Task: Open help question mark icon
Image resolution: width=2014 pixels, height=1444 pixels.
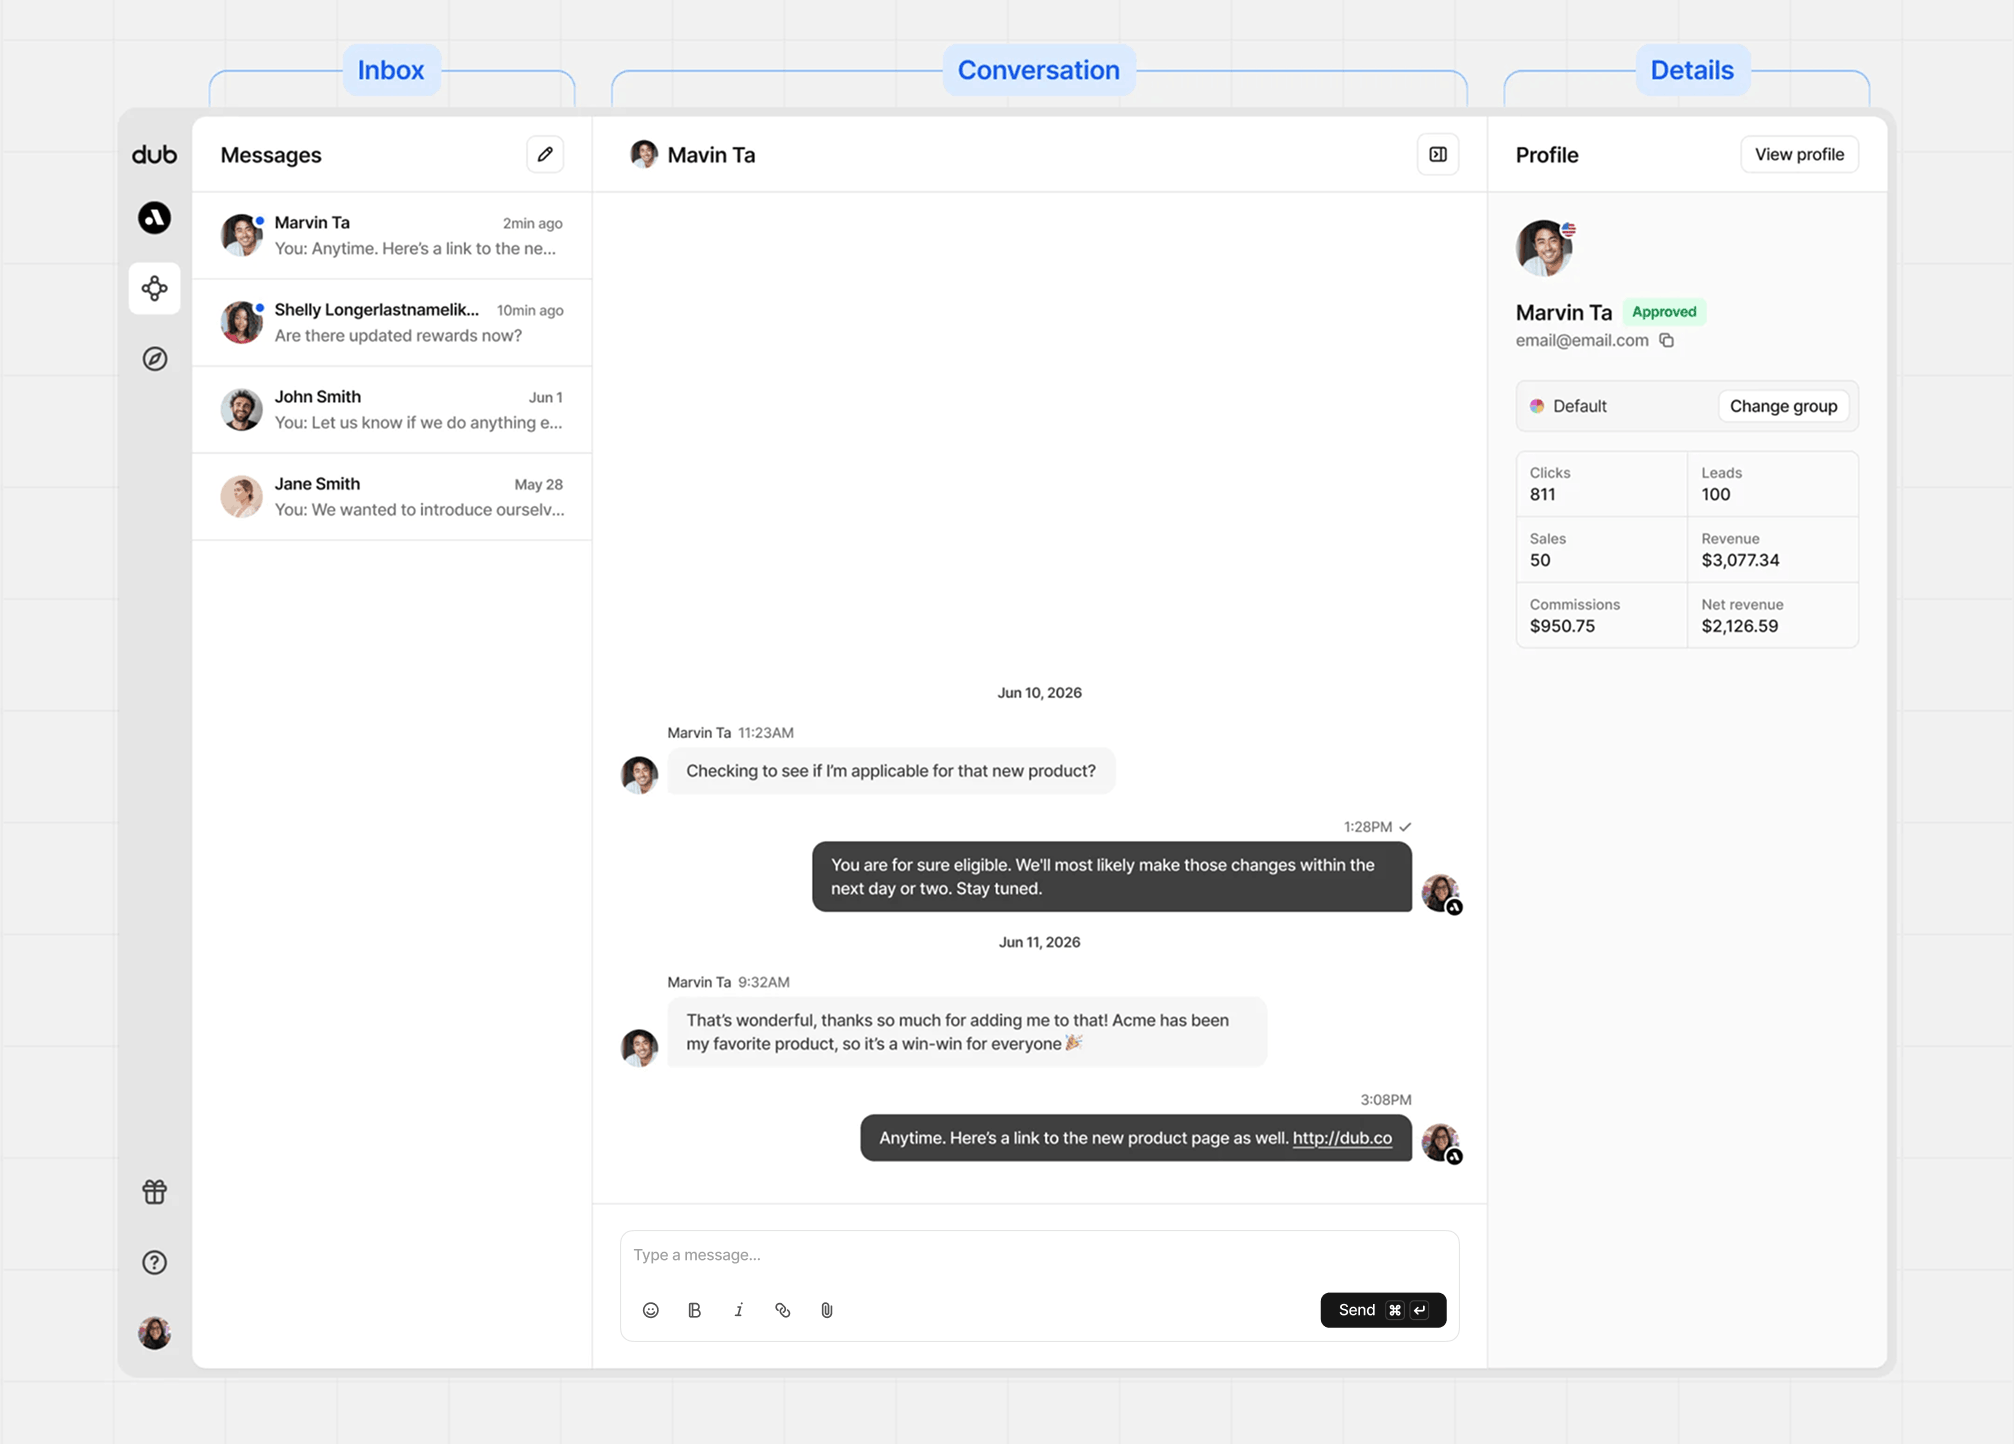Action: (x=154, y=1262)
